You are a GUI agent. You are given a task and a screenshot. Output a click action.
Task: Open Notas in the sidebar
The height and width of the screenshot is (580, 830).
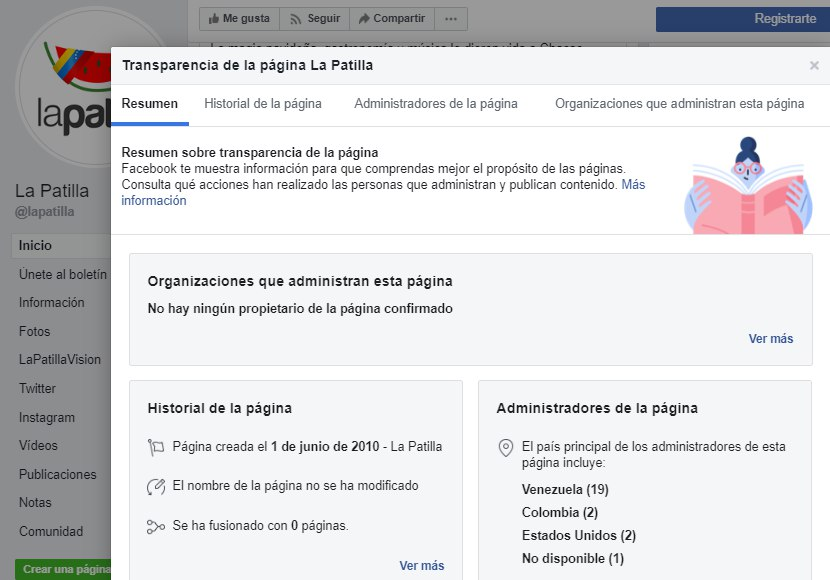coord(35,503)
